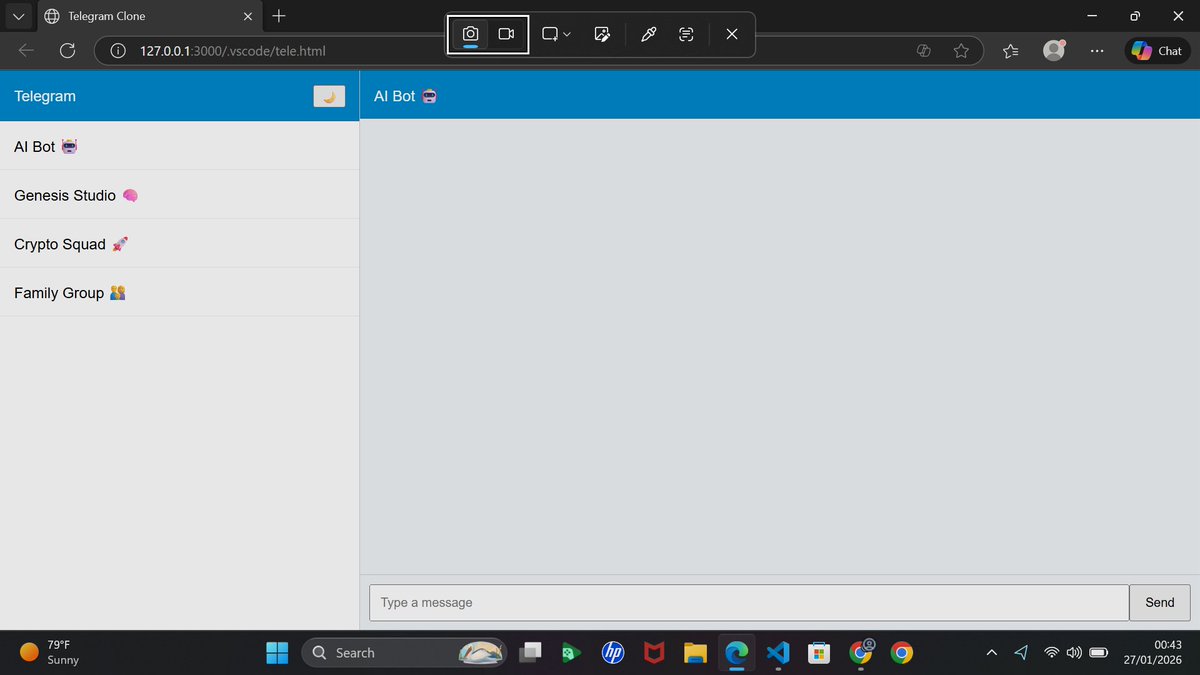Go back with the browser arrow
The image size is (1200, 675).
(x=26, y=51)
